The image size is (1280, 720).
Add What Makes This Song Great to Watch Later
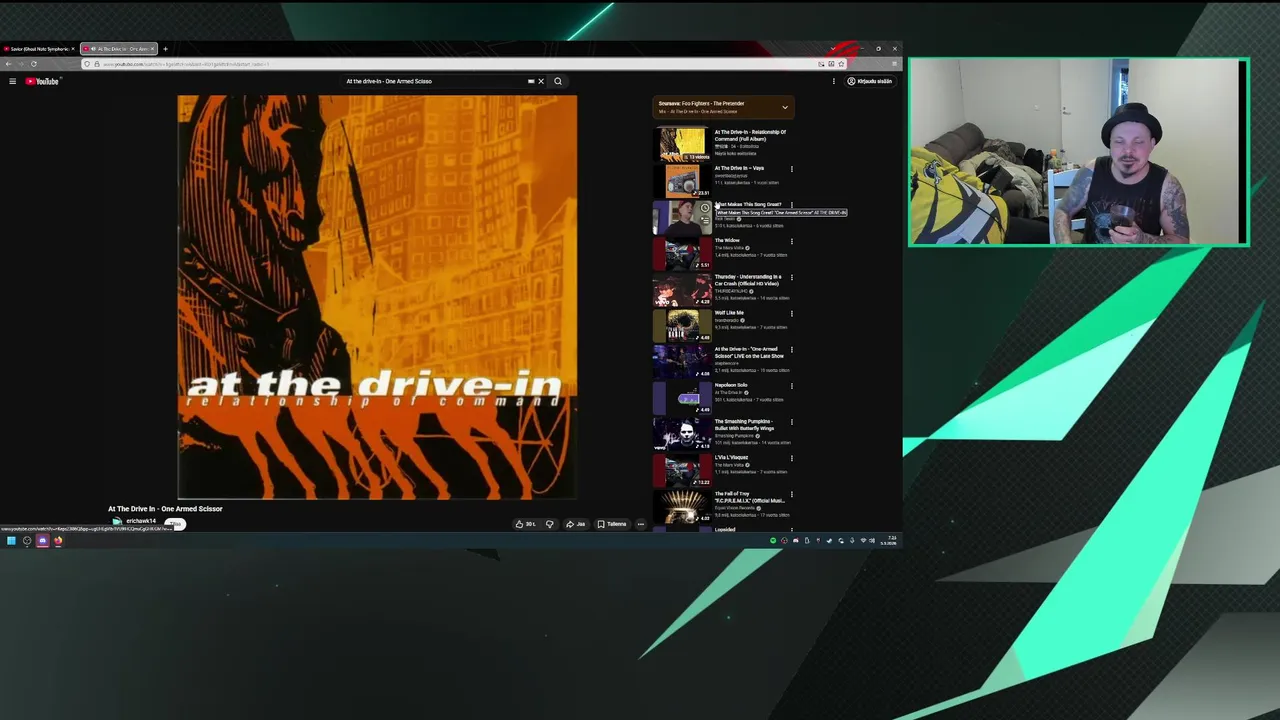pyautogui.click(x=704, y=207)
